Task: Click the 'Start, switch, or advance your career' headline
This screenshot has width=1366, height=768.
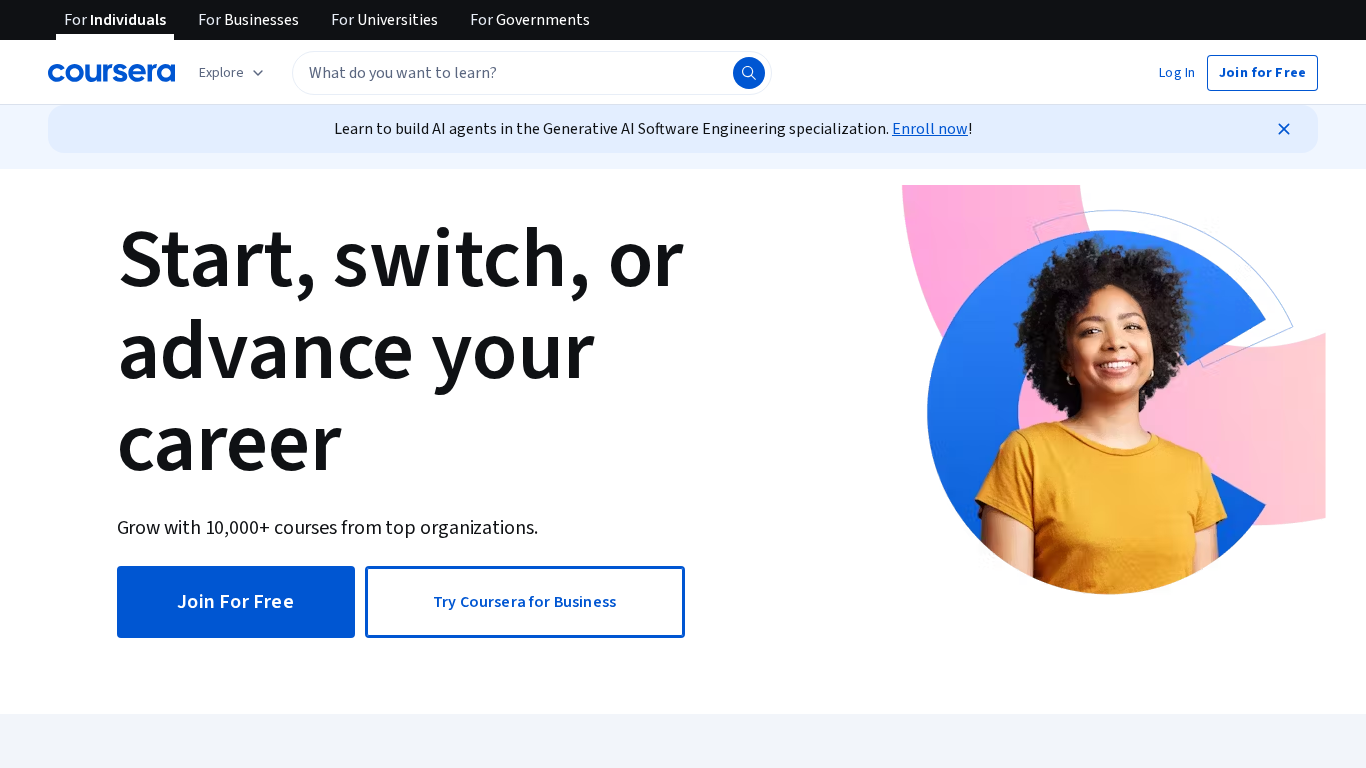Action: coord(400,351)
